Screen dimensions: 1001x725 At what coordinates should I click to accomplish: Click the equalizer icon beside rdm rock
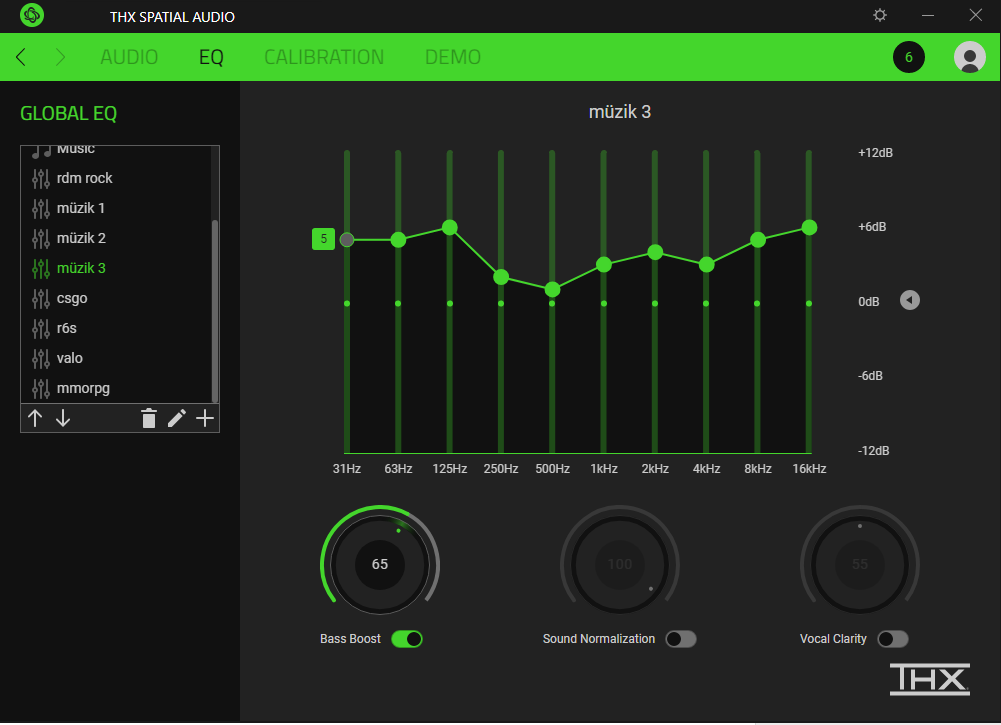pos(41,179)
